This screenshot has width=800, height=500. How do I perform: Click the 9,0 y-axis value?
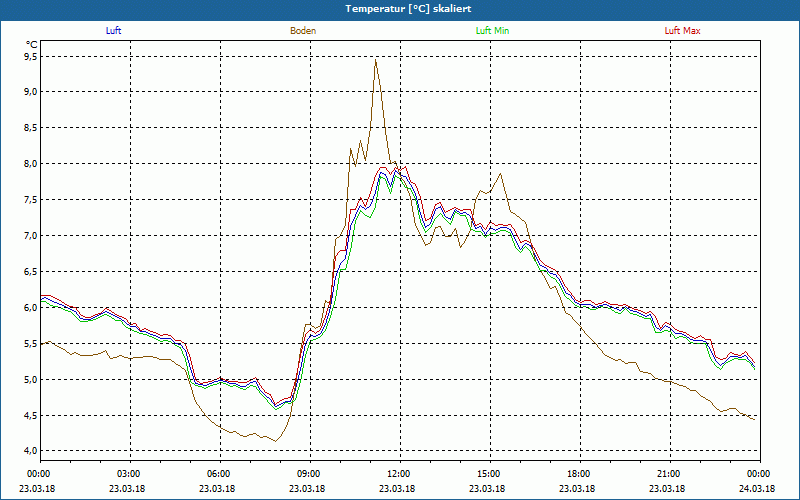[x=30, y=92]
